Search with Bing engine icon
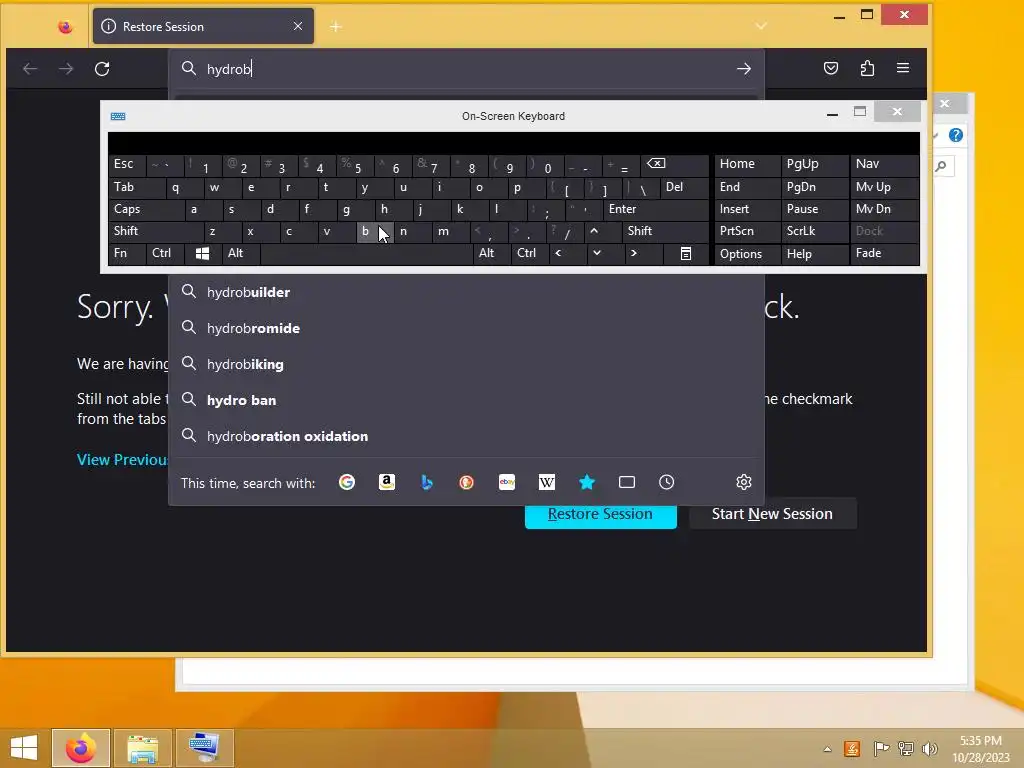 coord(426,482)
